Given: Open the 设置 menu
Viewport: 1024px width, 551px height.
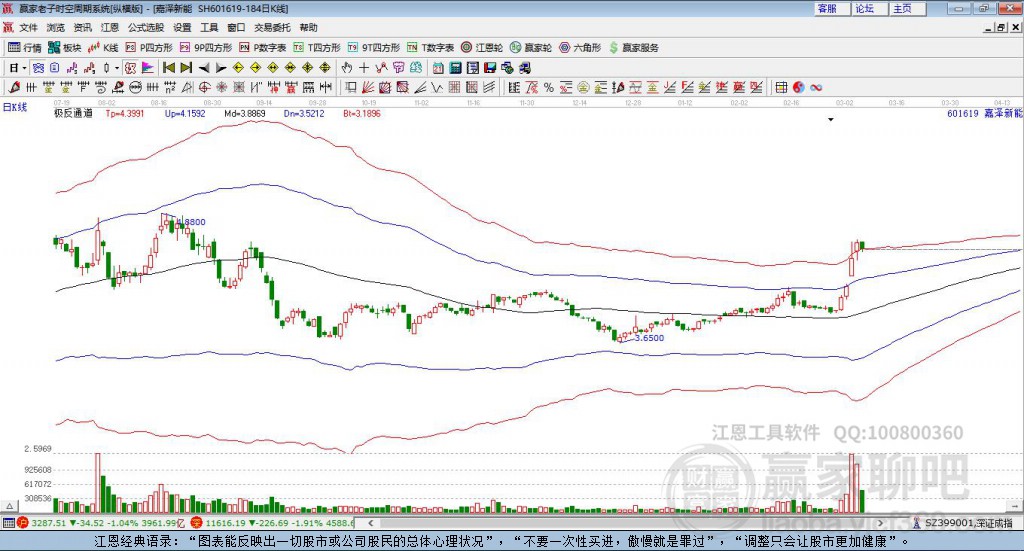Looking at the screenshot, I should (182, 27).
